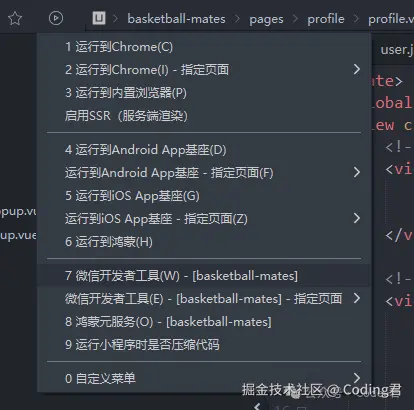414x410 pixels.
Task: Select basketball-mates in breadcrumb
Action: [x=176, y=19]
